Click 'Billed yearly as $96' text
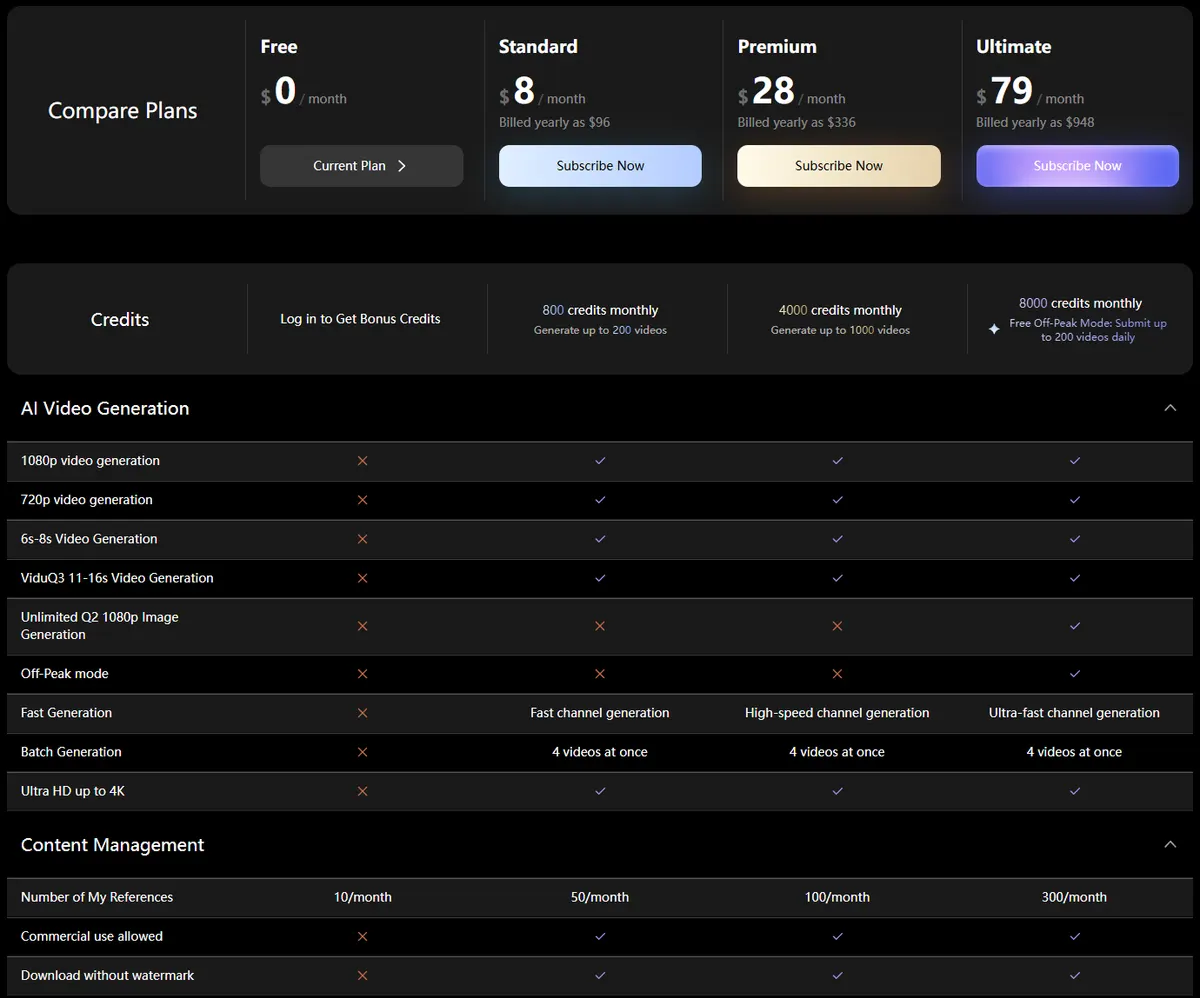The width and height of the screenshot is (1200, 998). pos(554,122)
